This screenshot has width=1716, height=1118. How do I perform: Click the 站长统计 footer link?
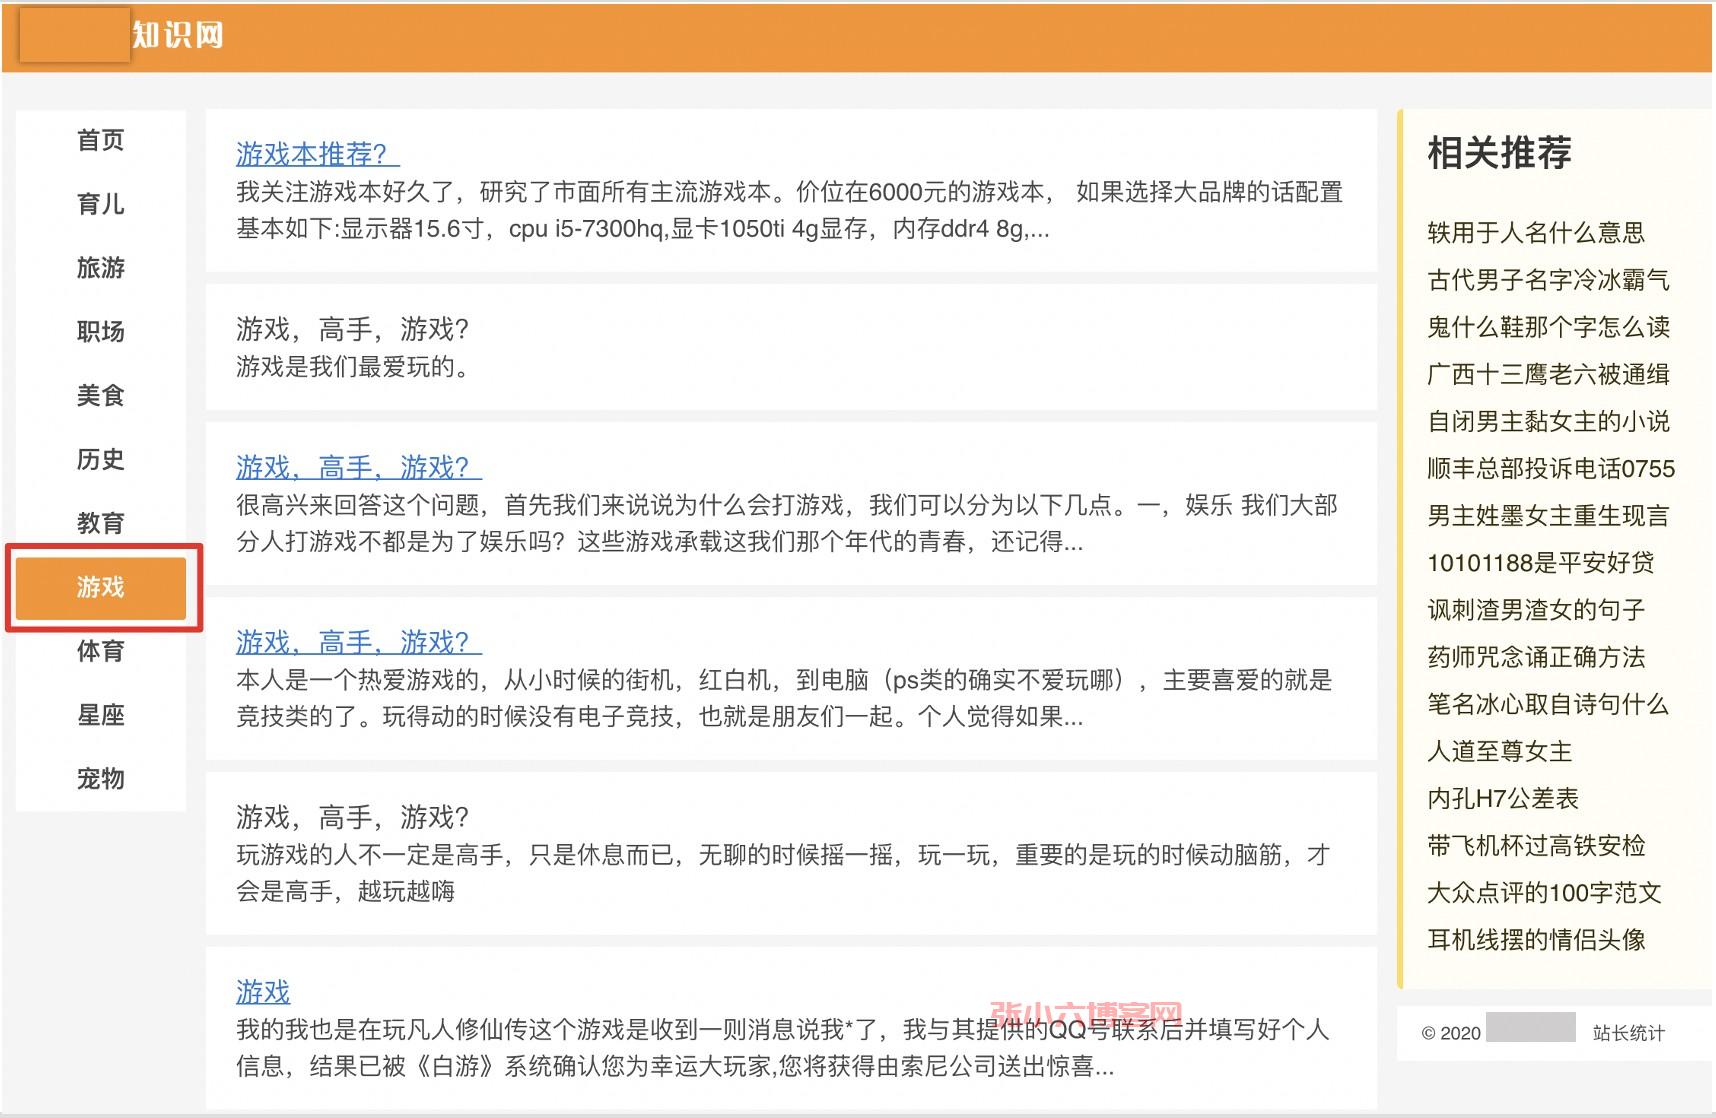tap(1629, 1033)
